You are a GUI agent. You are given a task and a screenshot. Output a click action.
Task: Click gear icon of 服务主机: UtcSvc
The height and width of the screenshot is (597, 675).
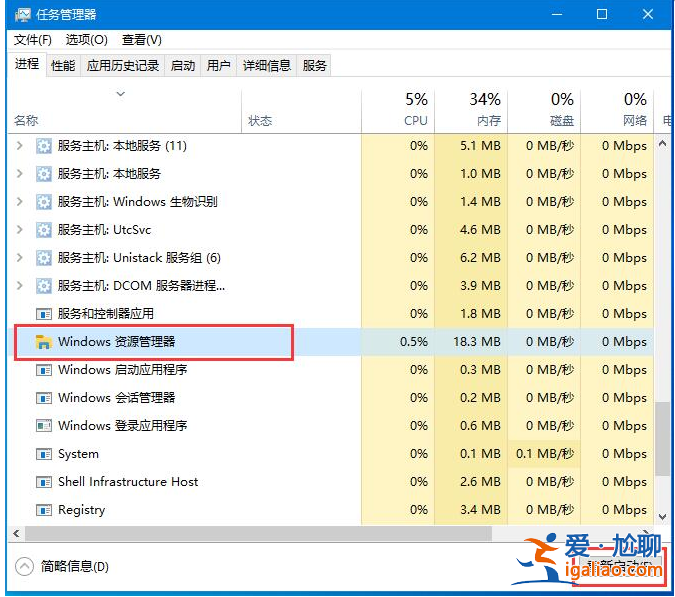coord(43,230)
